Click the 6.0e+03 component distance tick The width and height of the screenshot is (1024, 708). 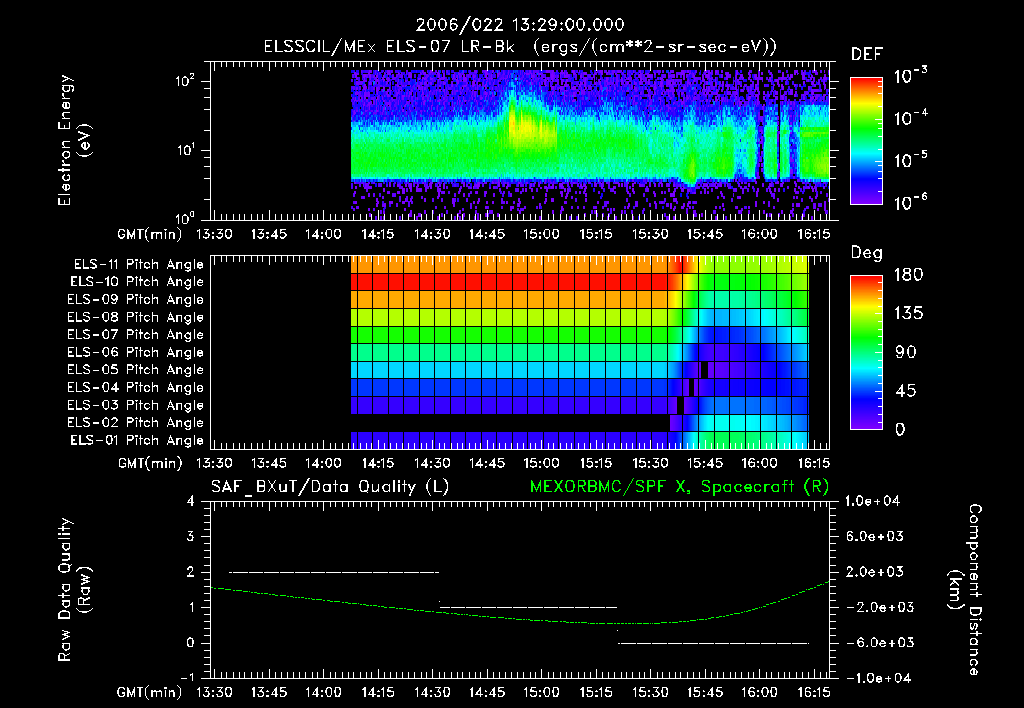(875, 536)
